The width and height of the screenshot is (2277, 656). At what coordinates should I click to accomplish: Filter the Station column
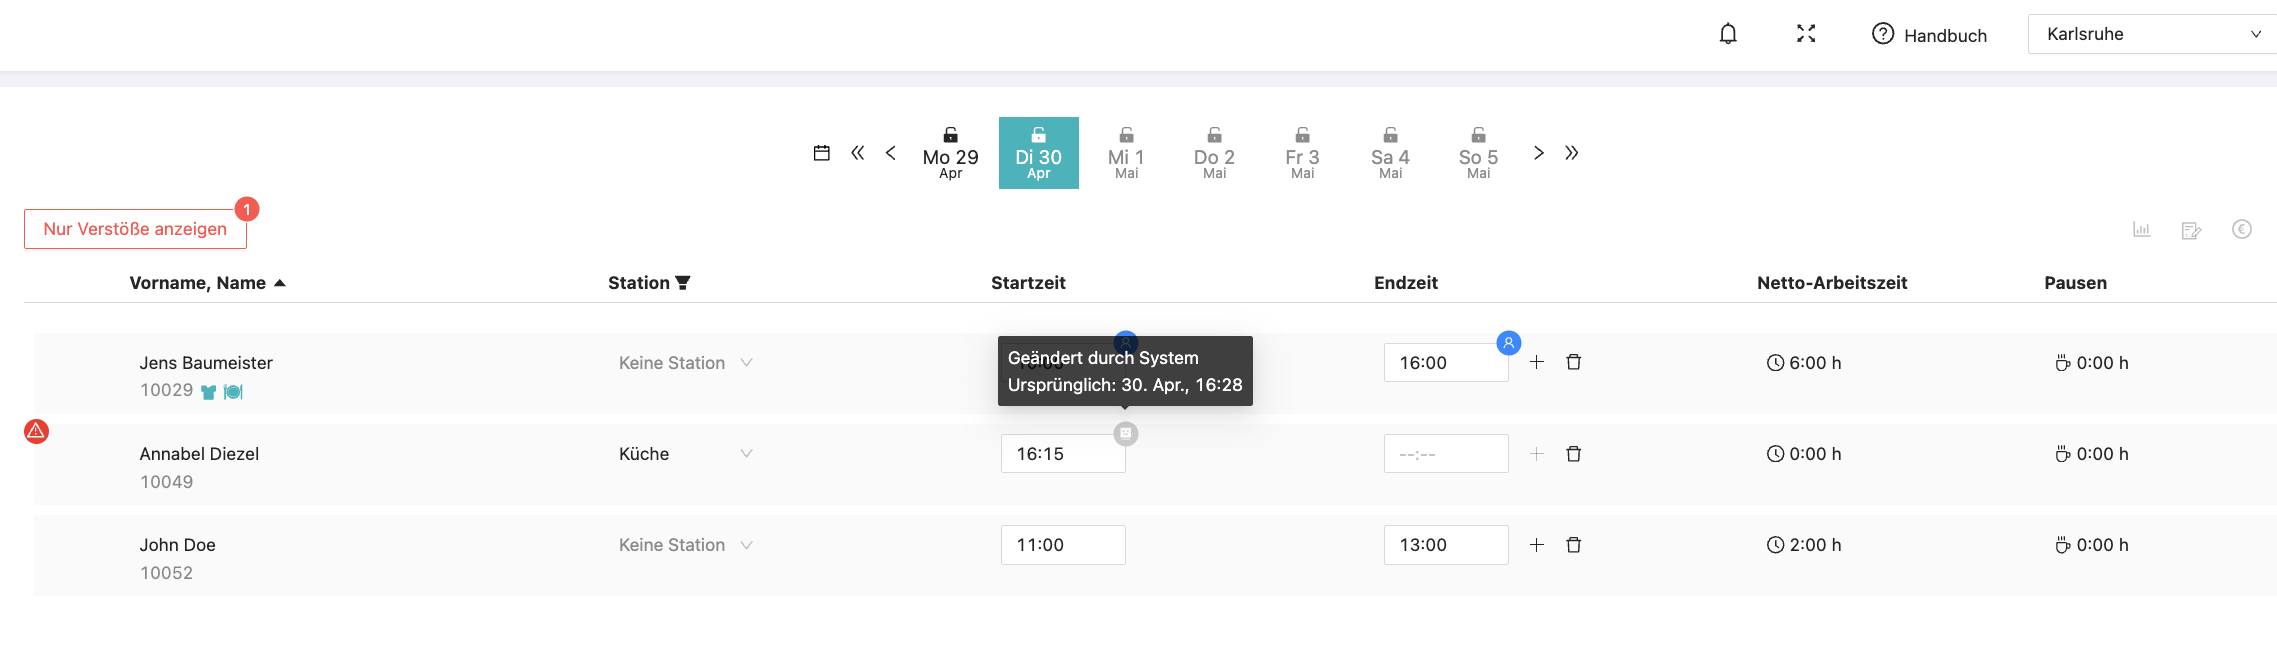click(x=683, y=283)
